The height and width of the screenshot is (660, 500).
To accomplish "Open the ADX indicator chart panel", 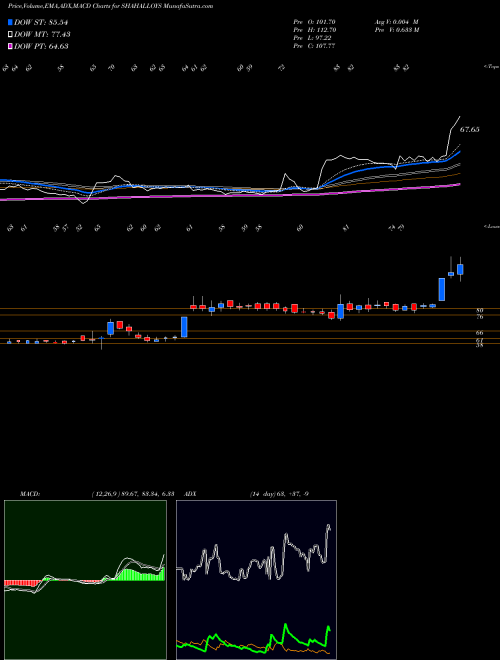I will pyautogui.click(x=256, y=580).
